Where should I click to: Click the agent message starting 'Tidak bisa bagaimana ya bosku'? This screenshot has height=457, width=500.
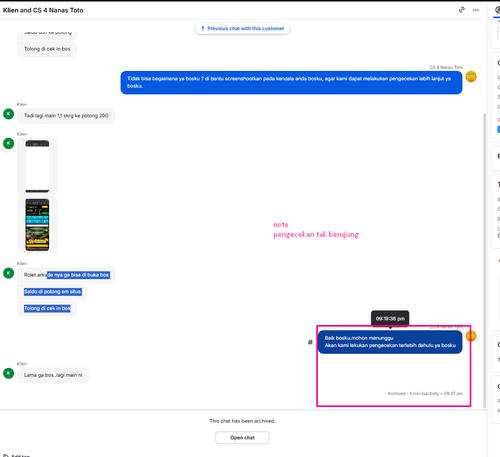click(291, 82)
